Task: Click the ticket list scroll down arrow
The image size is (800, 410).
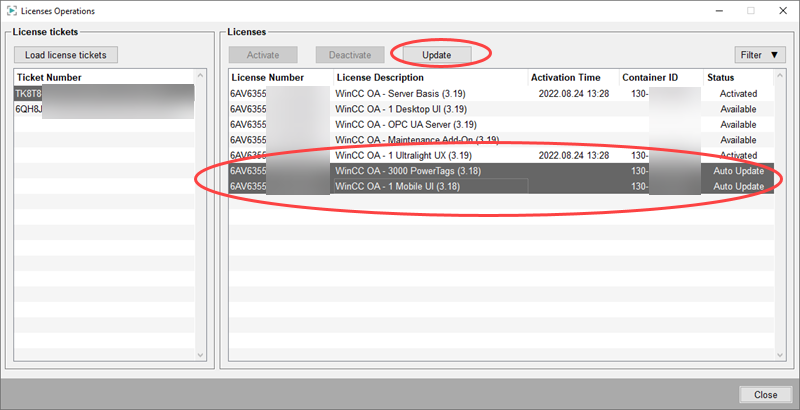Action: point(200,355)
